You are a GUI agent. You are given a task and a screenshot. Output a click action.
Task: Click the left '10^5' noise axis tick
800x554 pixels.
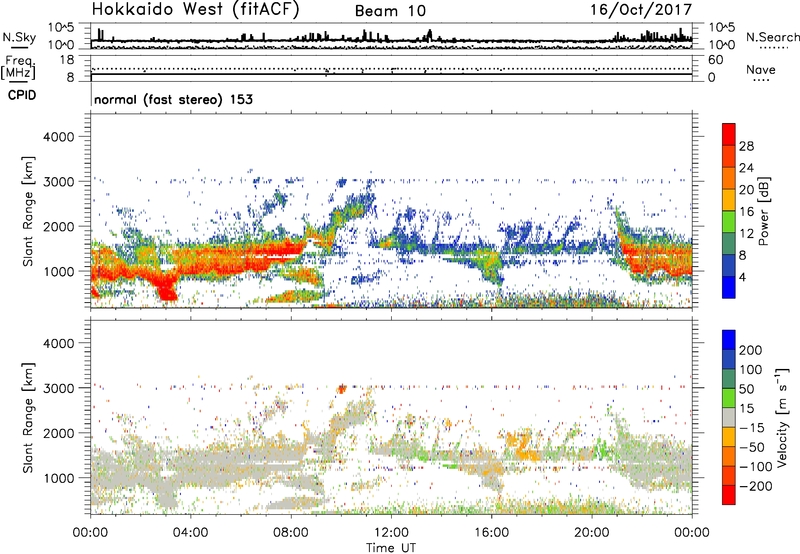pos(61,28)
